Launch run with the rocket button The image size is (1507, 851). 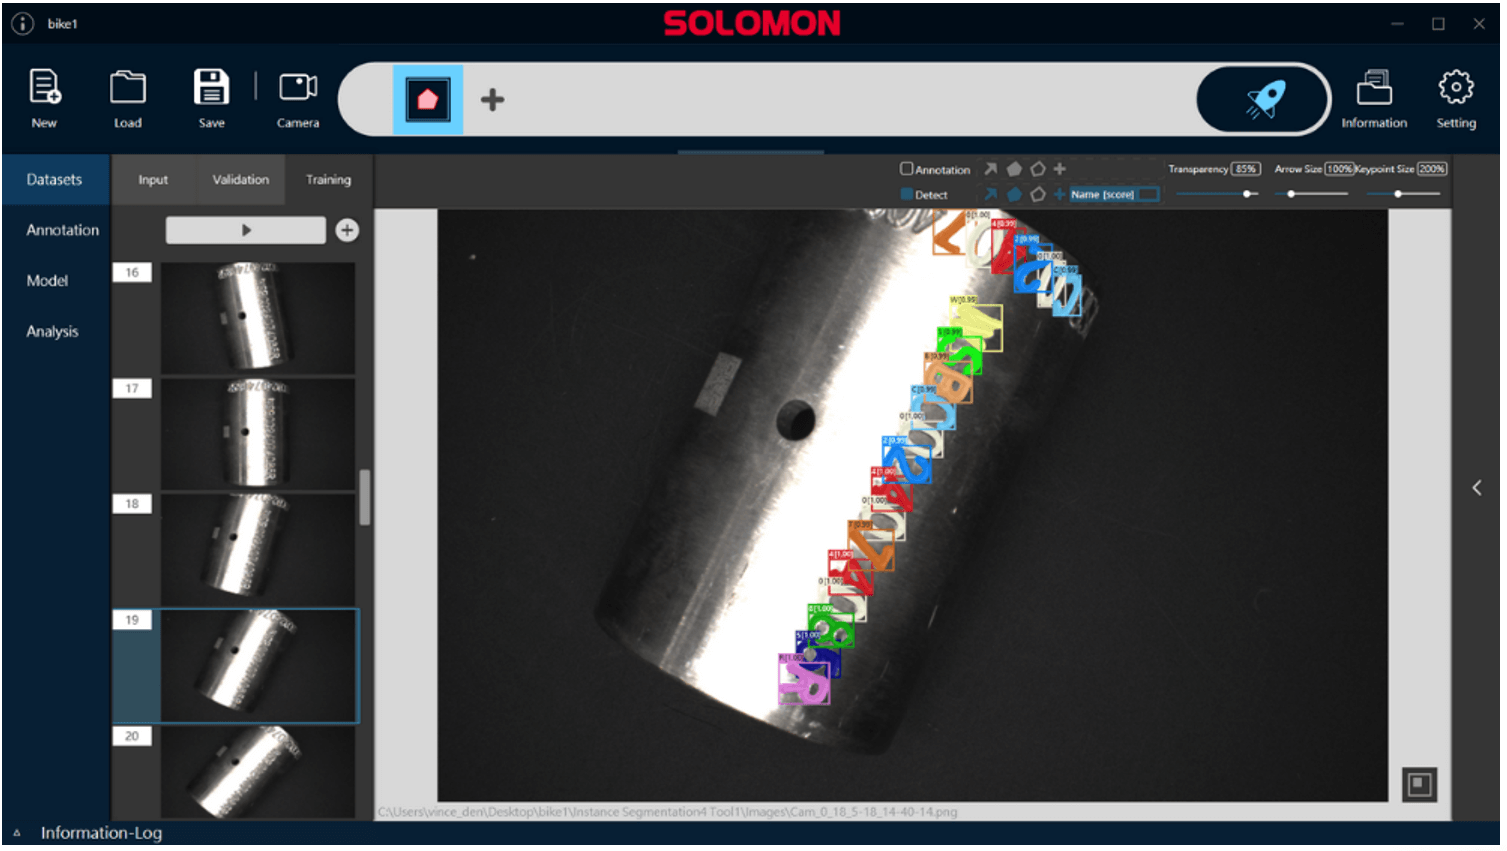click(x=1264, y=100)
